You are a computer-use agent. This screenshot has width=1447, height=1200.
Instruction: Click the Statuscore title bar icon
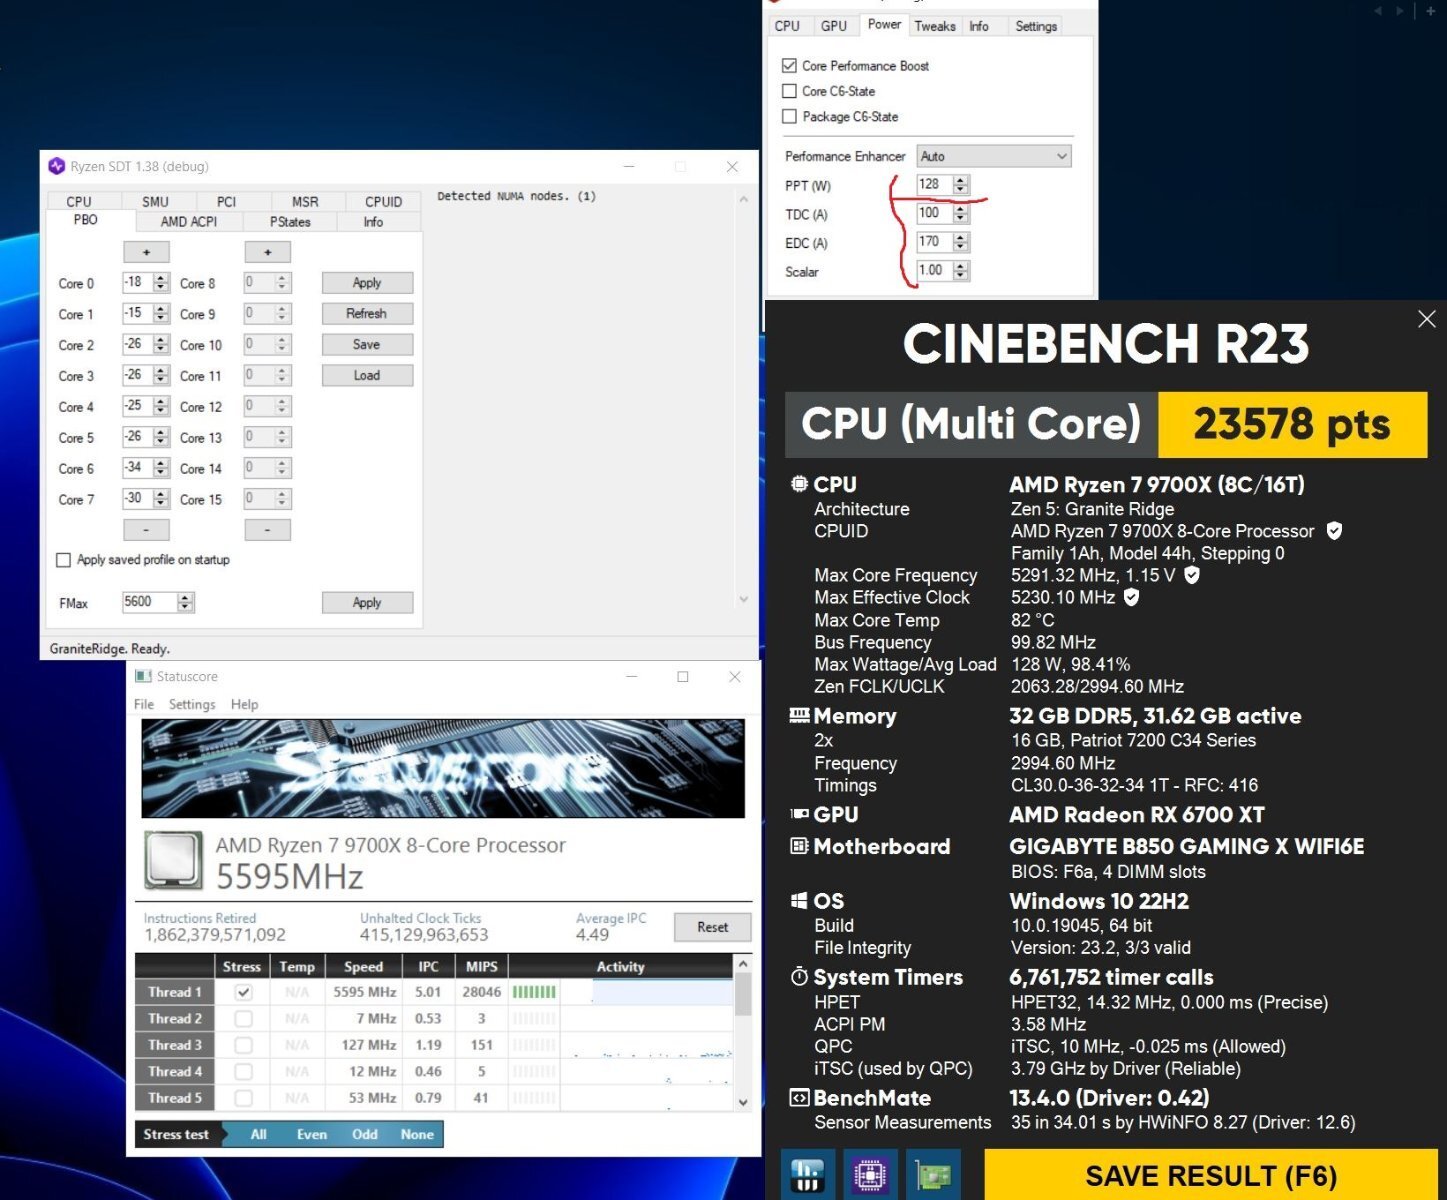coord(143,676)
